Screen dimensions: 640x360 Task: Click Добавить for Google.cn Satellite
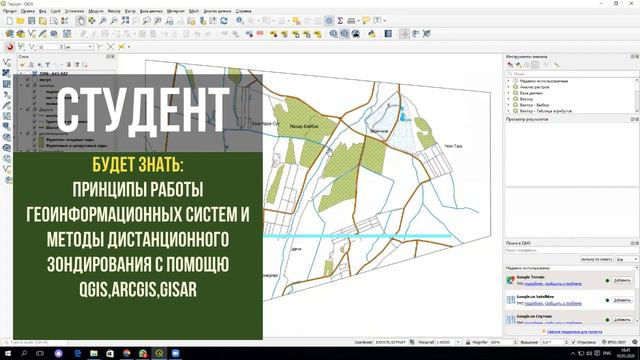pyautogui.click(x=622, y=300)
